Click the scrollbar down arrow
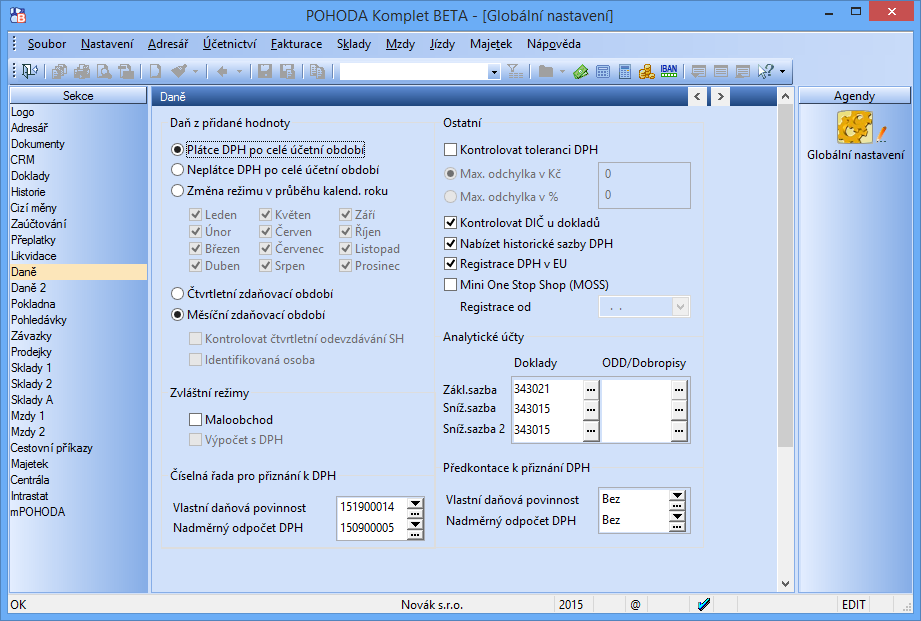The height and width of the screenshot is (621, 921). tap(785, 584)
